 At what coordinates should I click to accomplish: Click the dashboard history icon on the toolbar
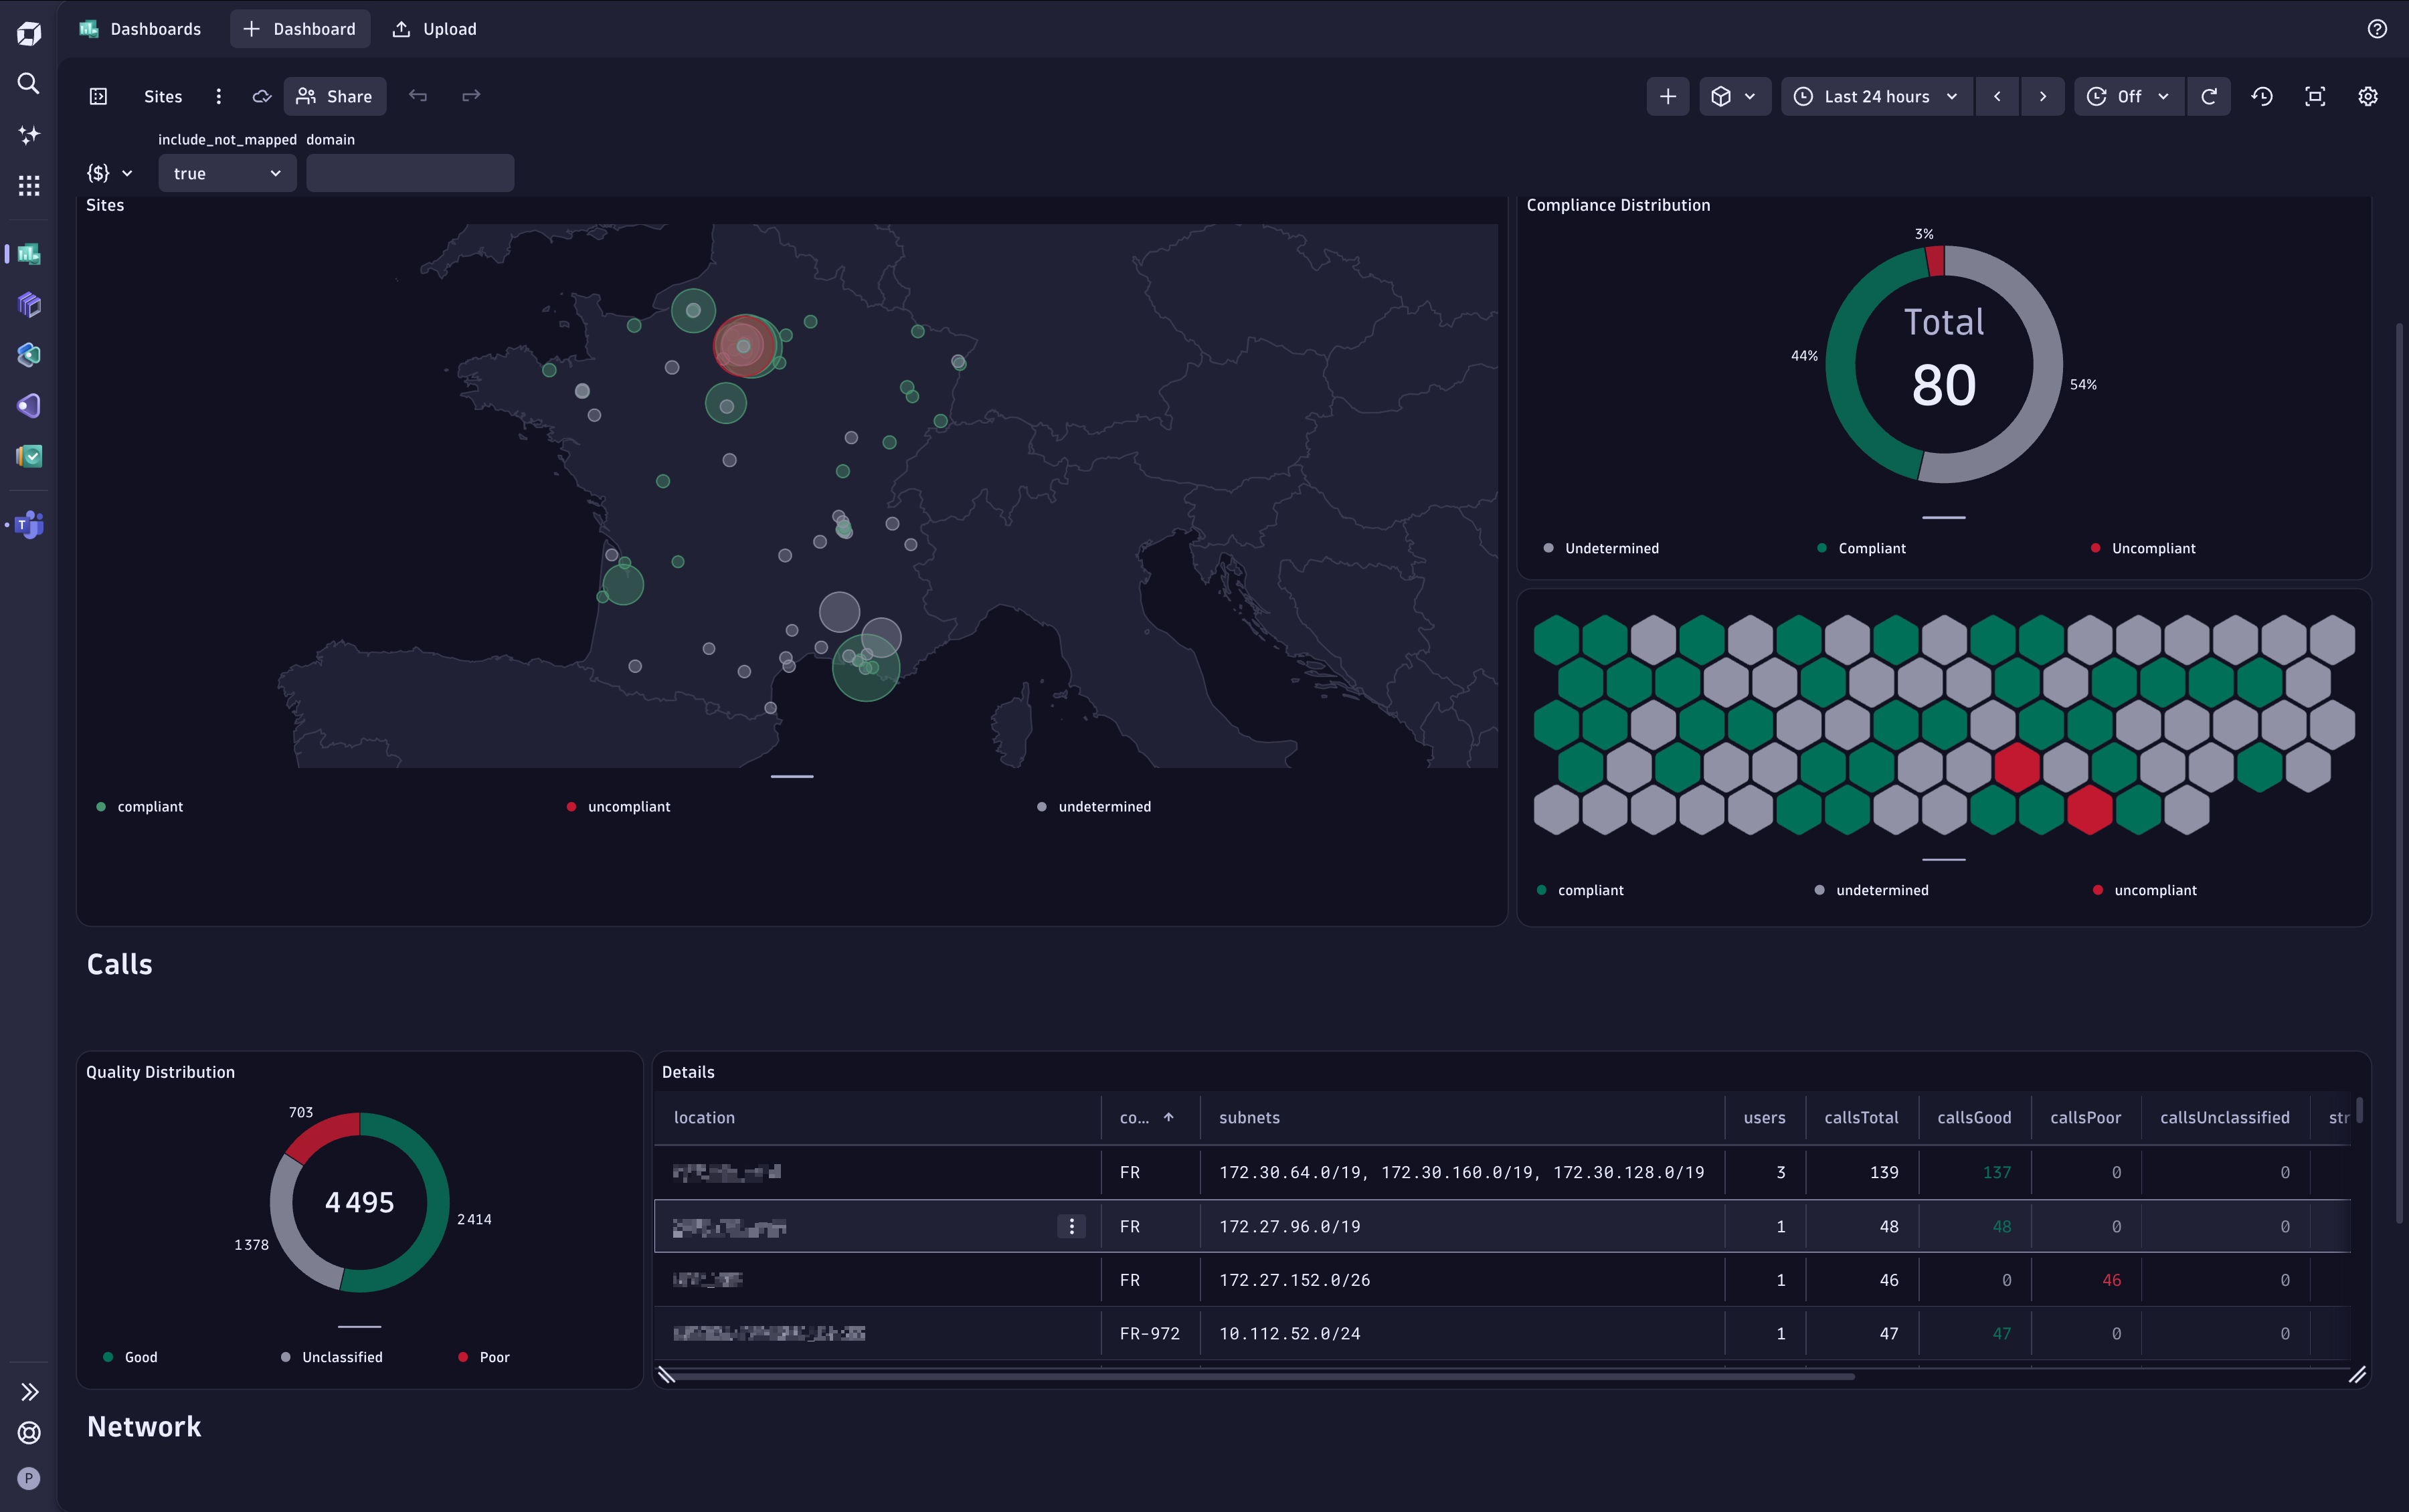[2262, 96]
